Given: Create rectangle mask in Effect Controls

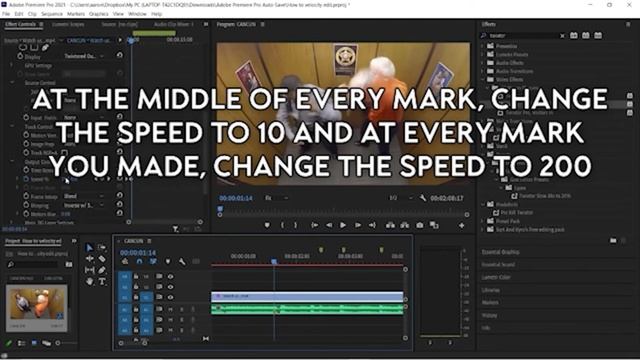Looking at the screenshot, I should 34,47.
